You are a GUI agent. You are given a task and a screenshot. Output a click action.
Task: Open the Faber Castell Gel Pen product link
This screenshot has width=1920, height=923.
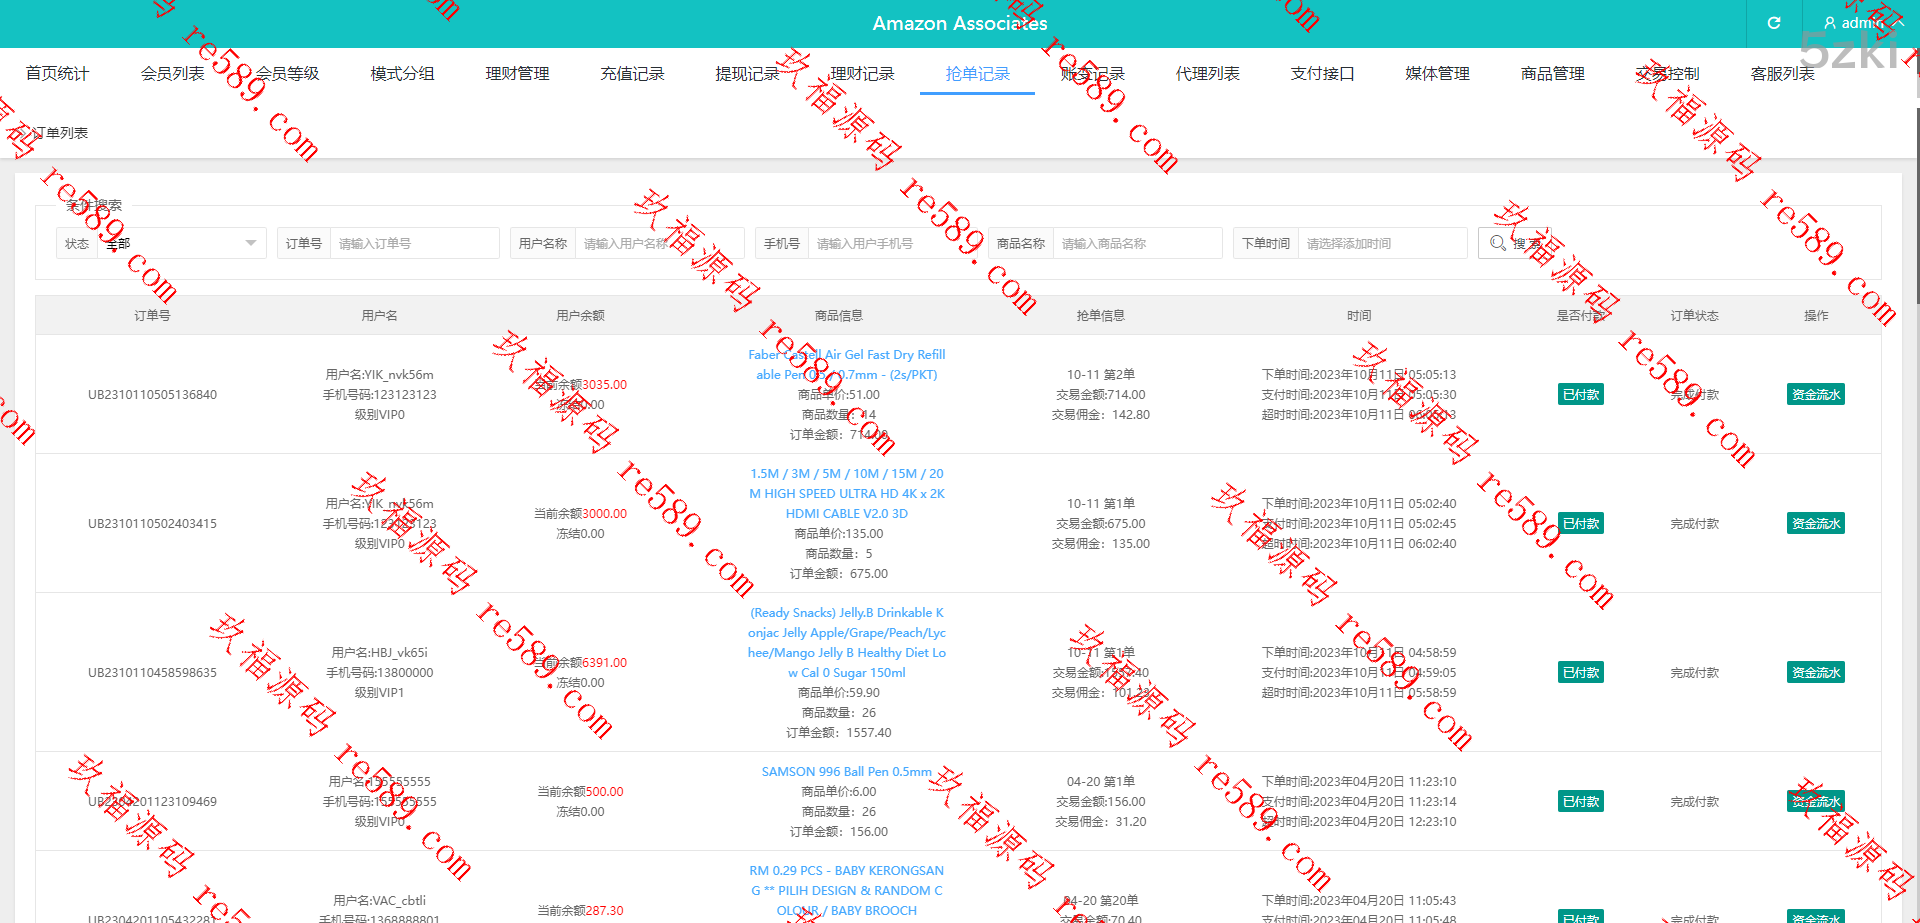(846, 364)
